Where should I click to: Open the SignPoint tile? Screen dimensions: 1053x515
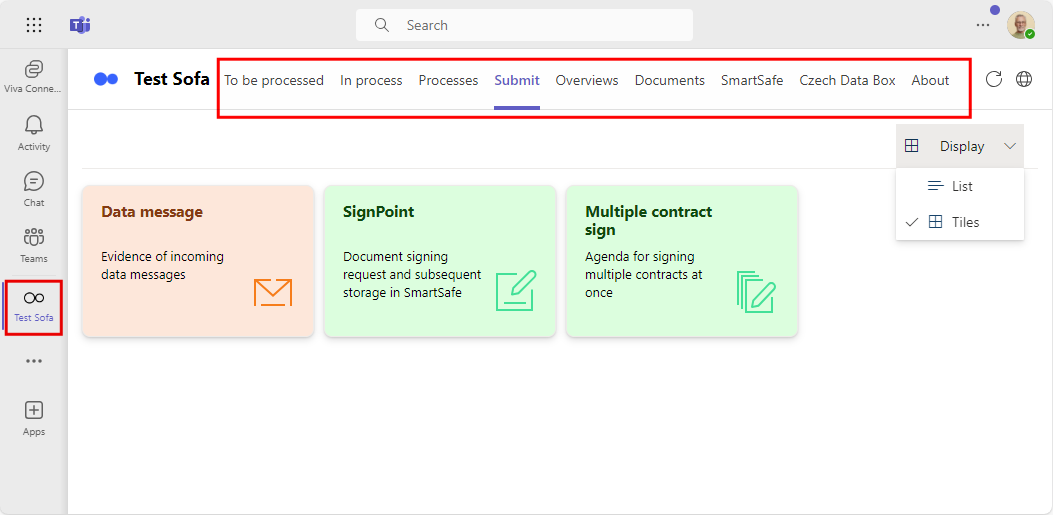tap(440, 261)
